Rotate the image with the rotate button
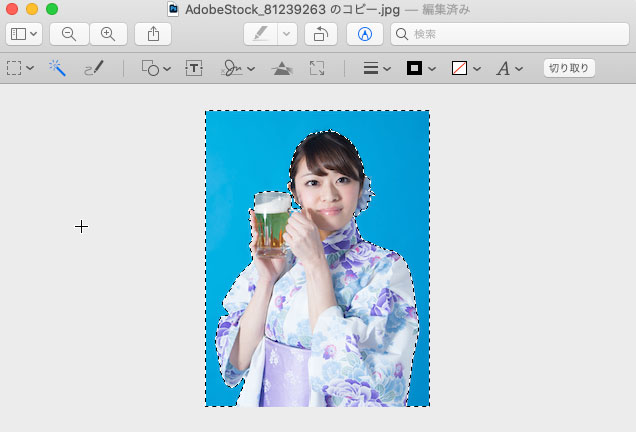Screen dimensions: 636x432 321,34
